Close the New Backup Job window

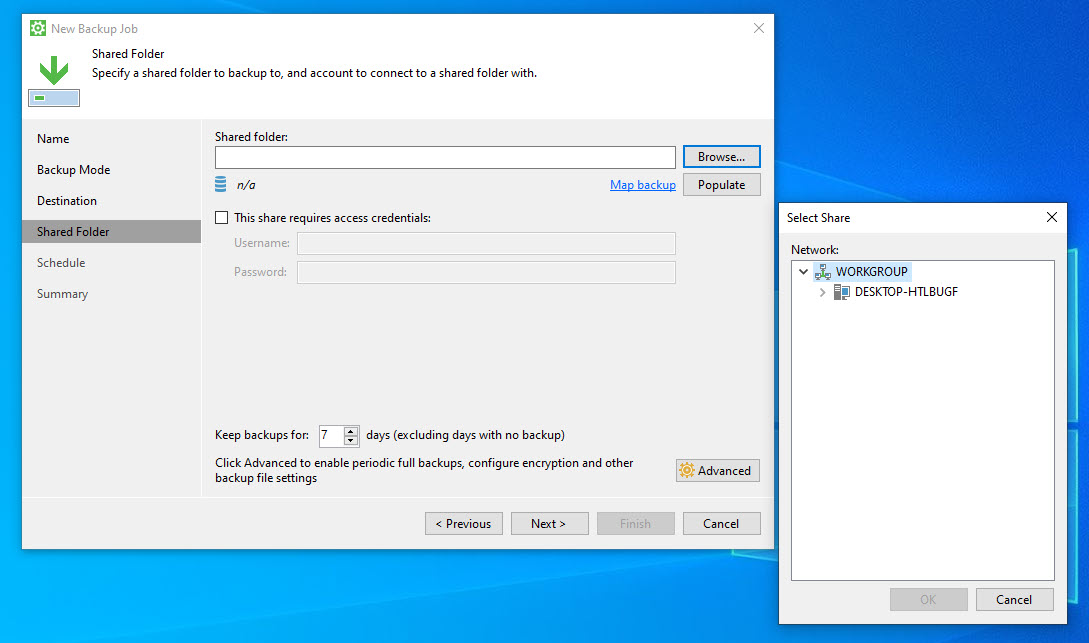[758, 28]
